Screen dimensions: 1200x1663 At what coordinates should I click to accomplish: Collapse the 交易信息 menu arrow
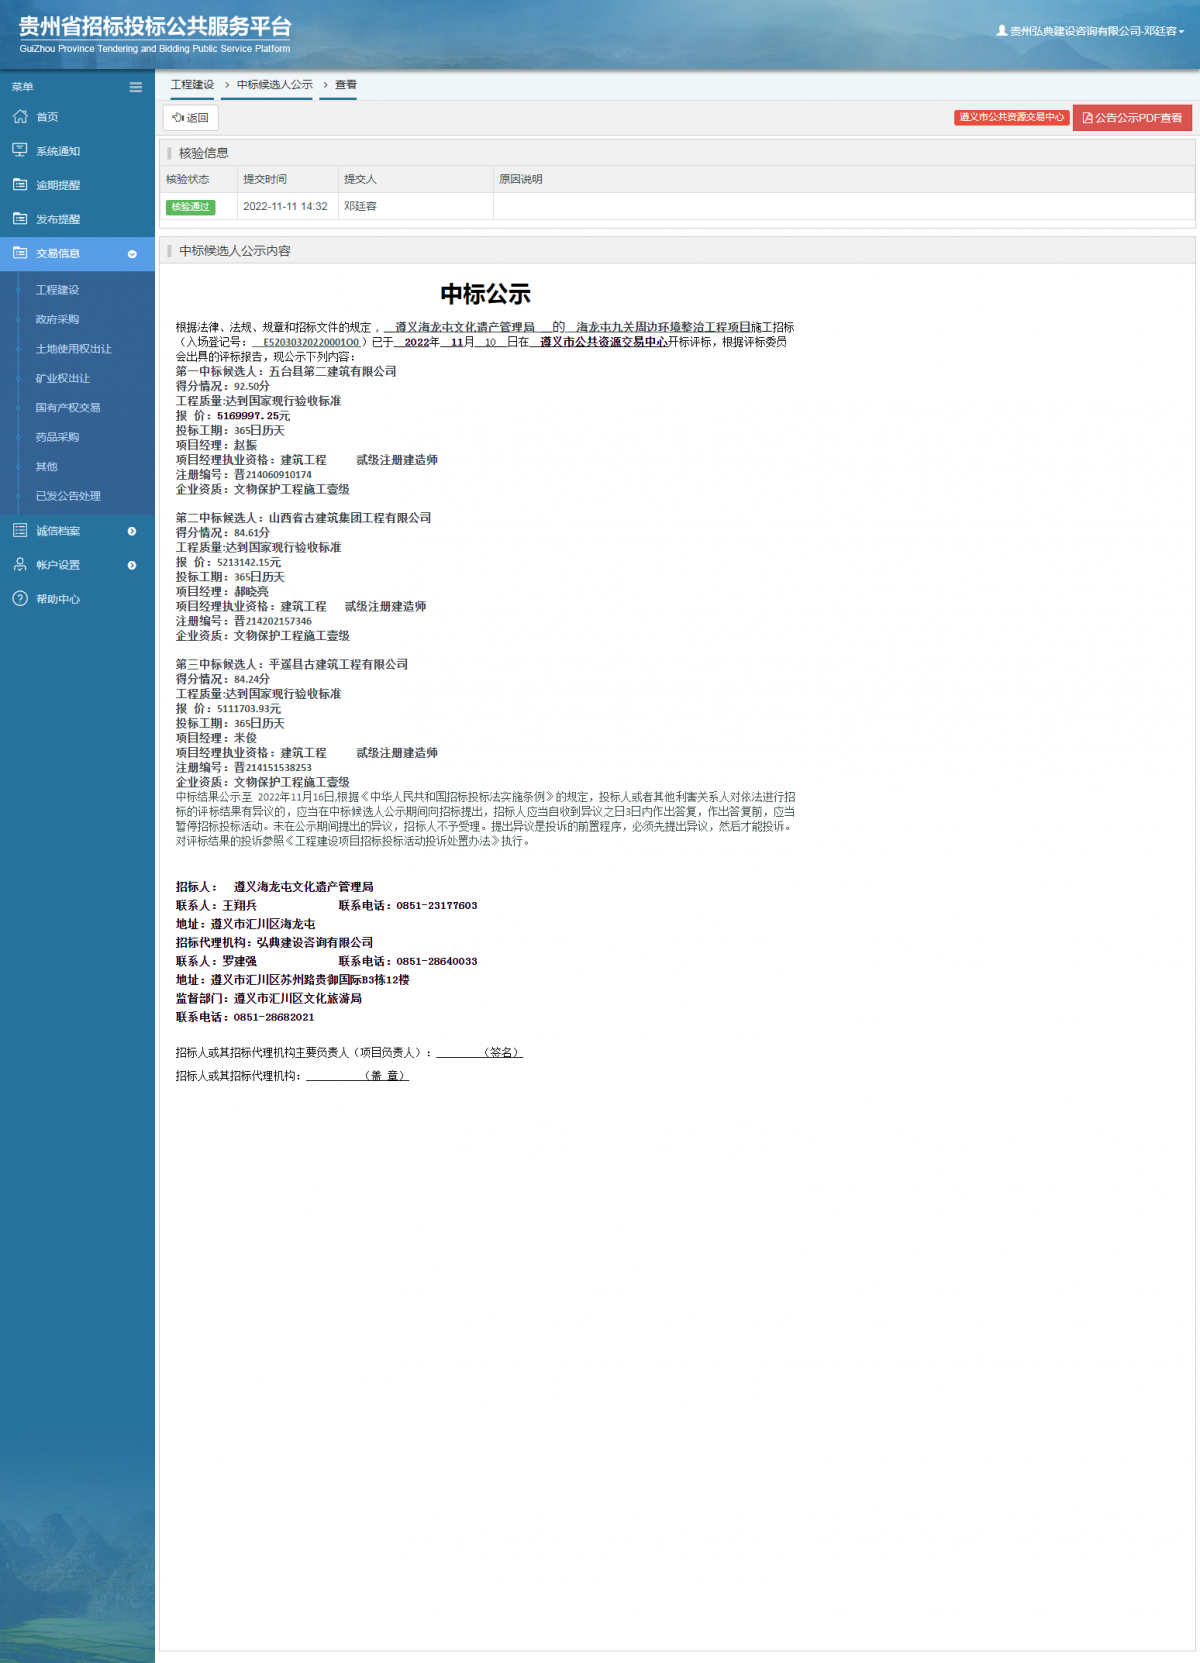click(132, 254)
